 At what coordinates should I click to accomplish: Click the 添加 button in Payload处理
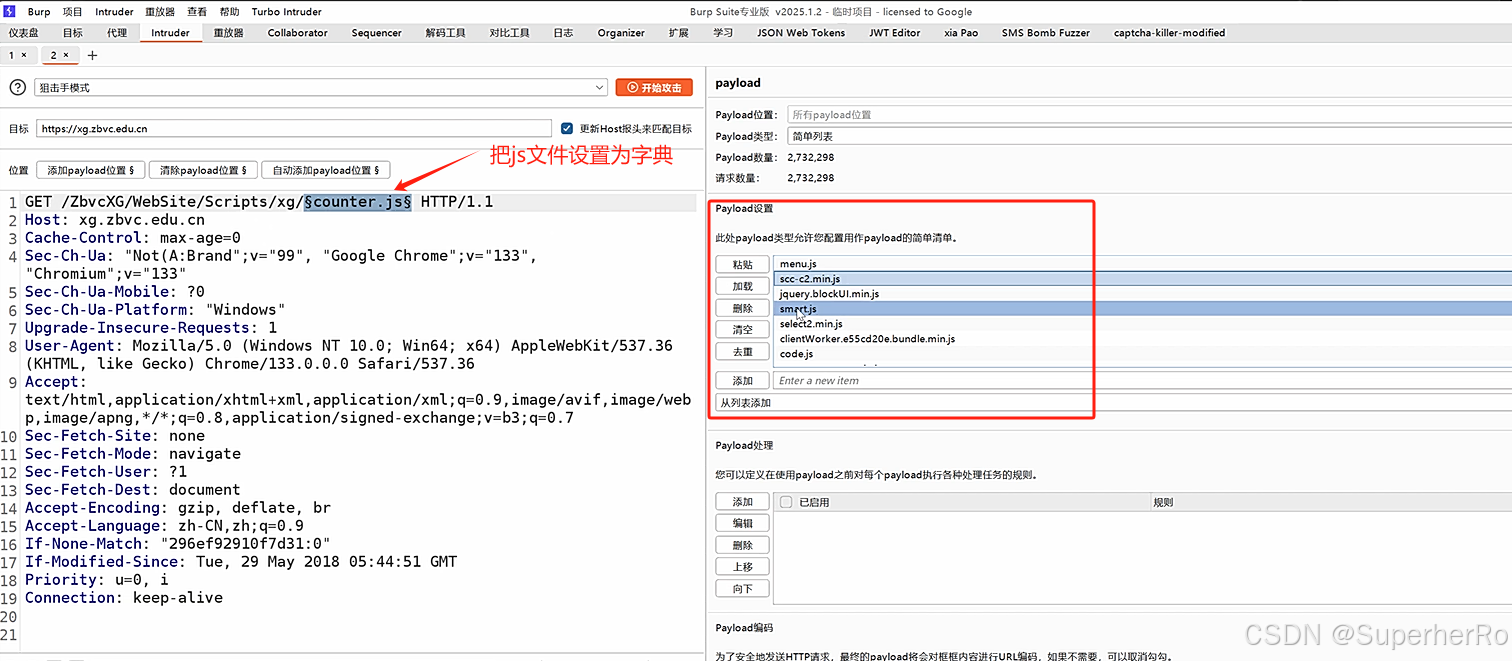click(742, 502)
